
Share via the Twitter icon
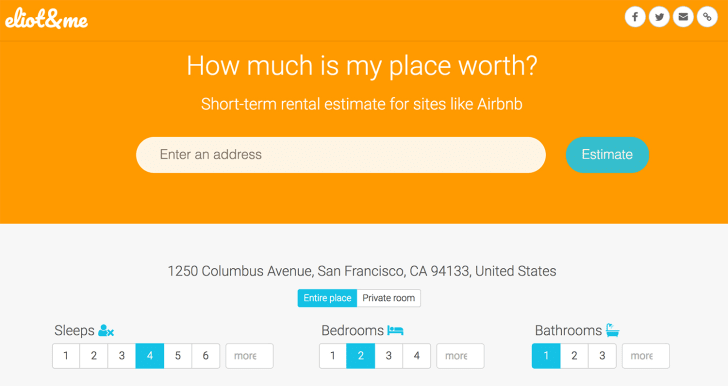[x=659, y=17]
